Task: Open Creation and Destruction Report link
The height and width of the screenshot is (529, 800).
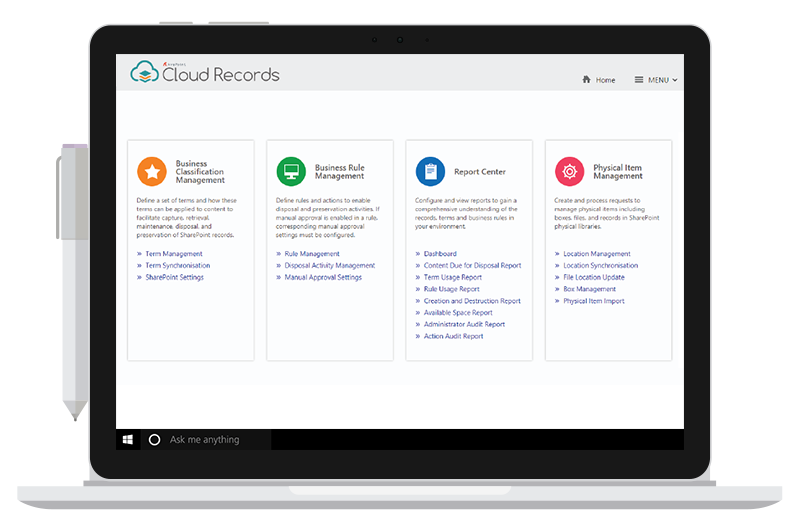Action: tap(472, 301)
